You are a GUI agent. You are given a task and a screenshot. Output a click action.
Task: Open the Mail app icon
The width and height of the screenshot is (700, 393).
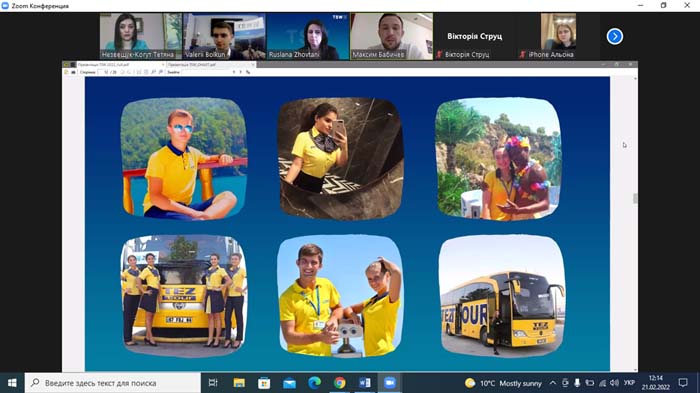click(x=289, y=383)
